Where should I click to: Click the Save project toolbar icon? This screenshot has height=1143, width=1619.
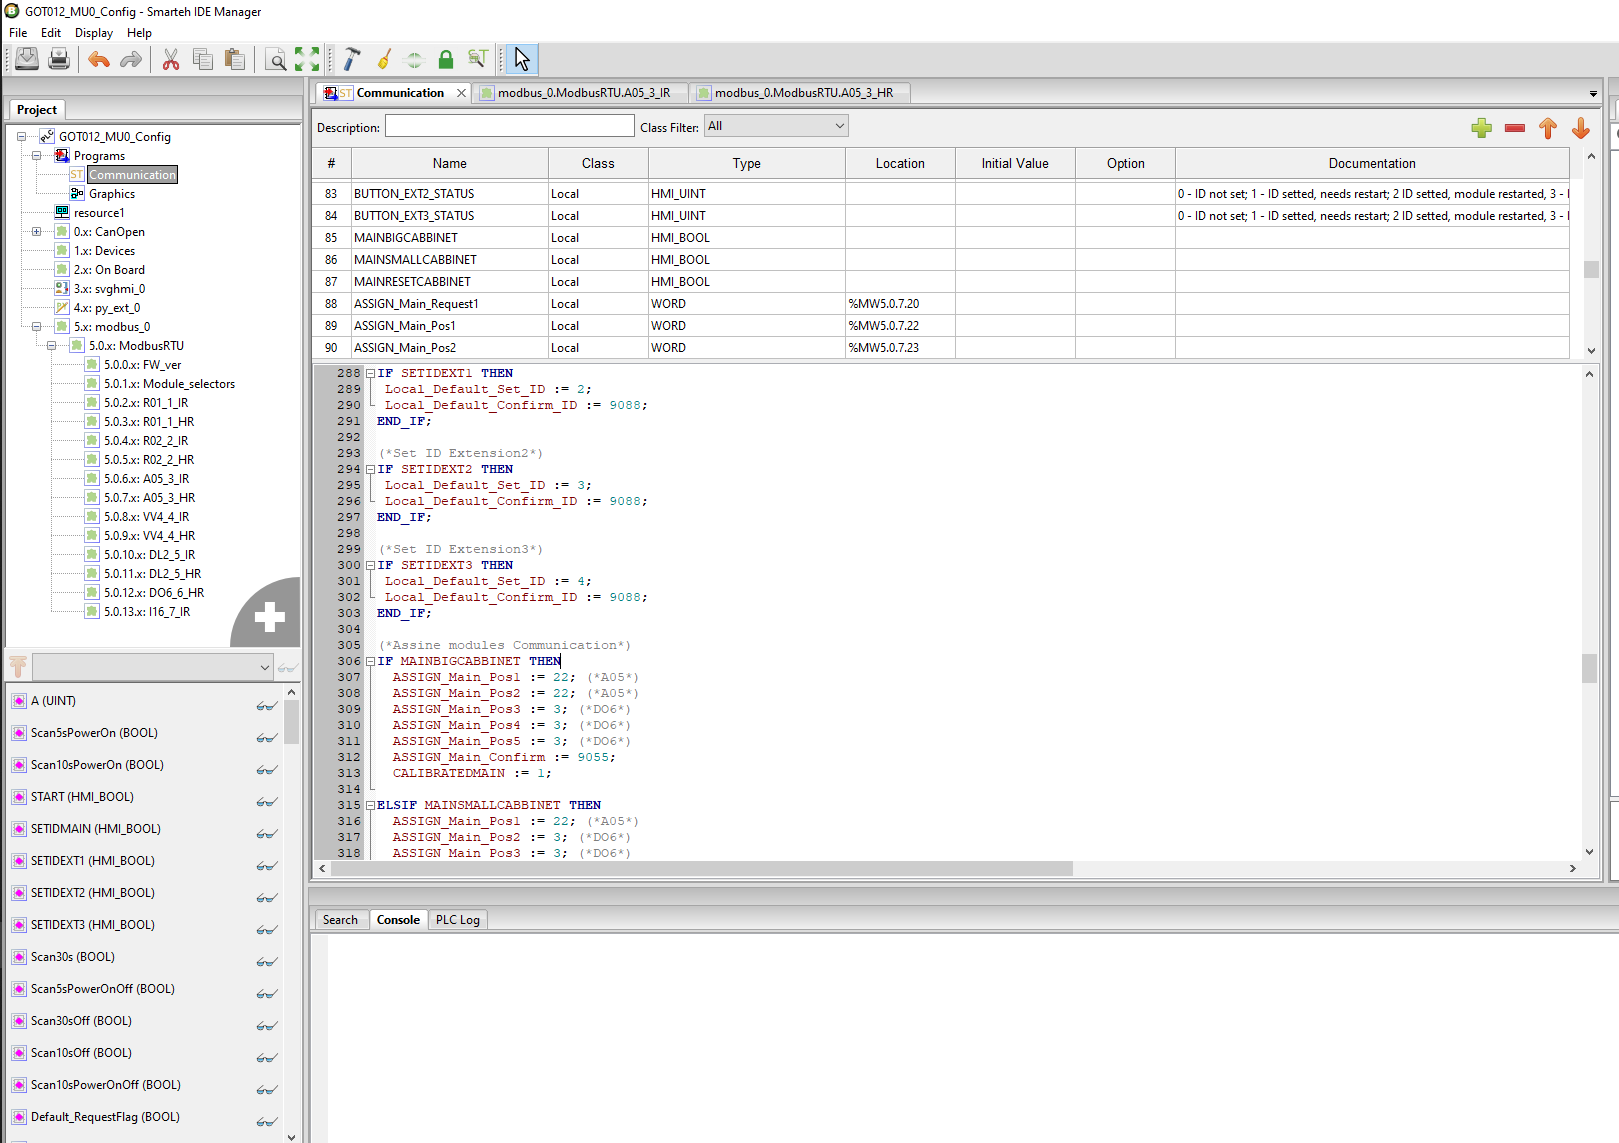[27, 60]
